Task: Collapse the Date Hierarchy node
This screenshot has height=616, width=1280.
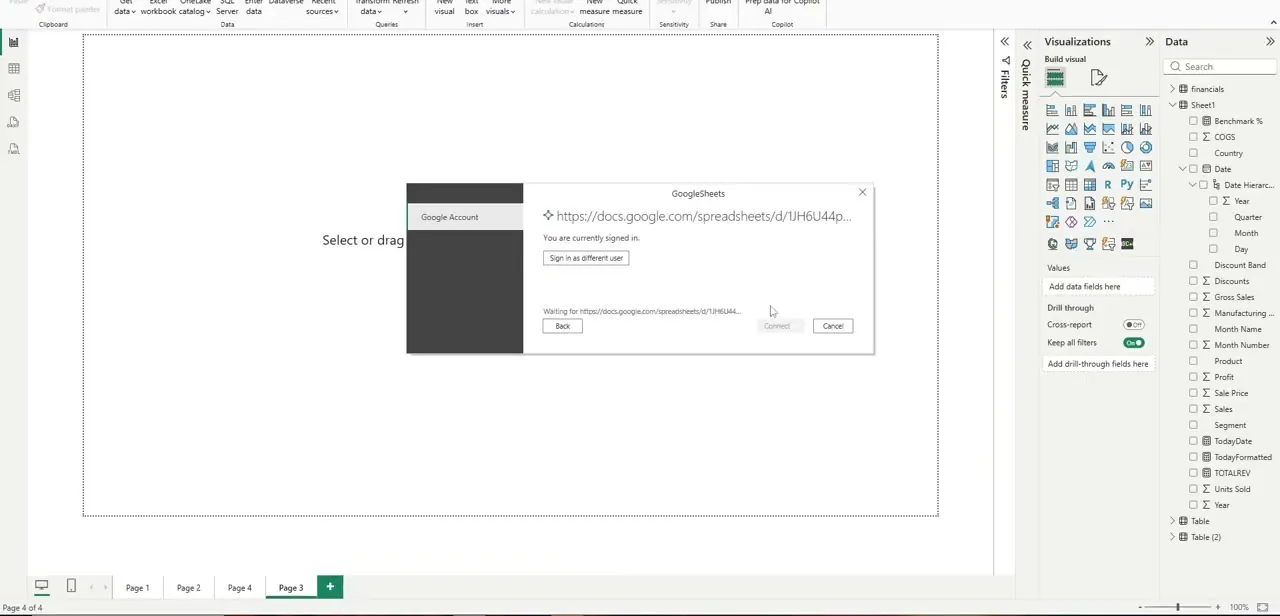Action: 1192,185
